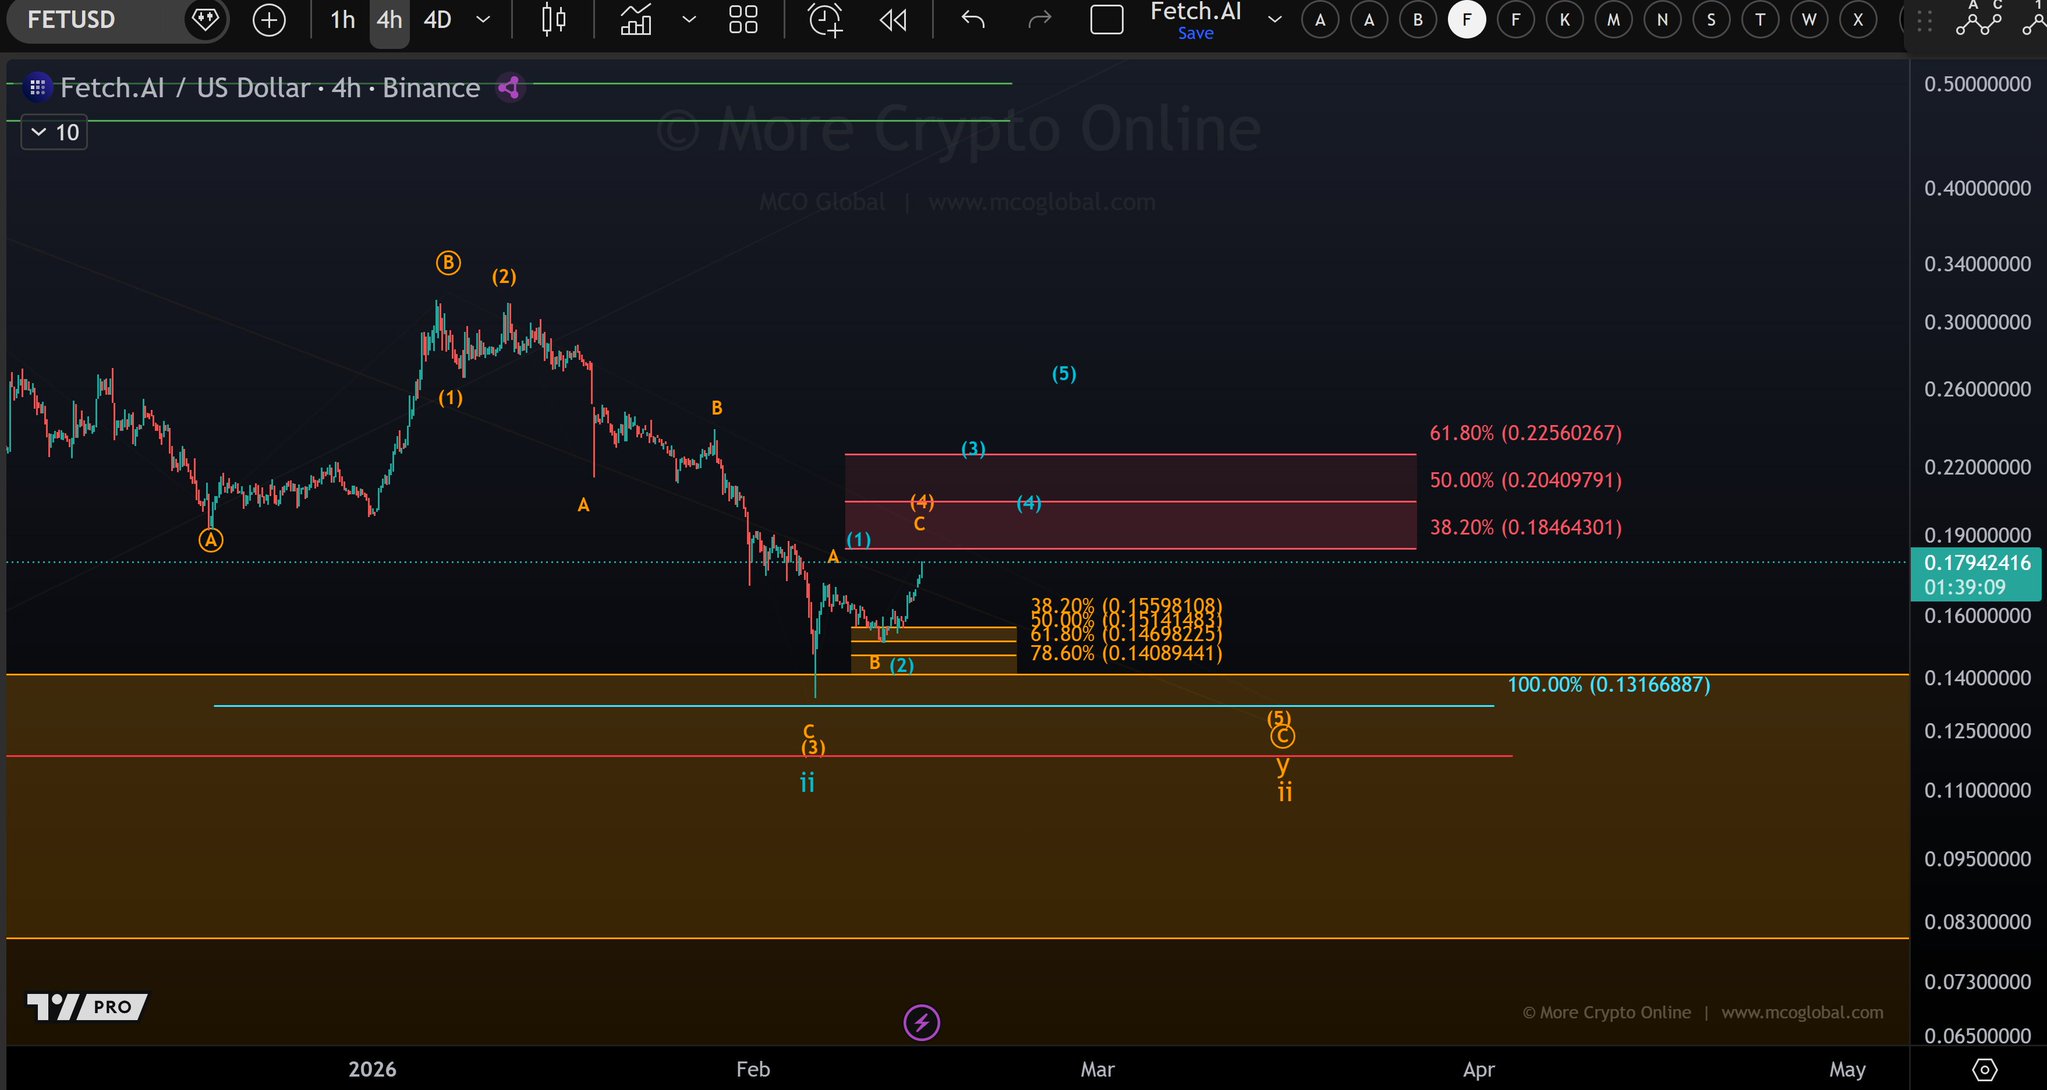2047x1090 pixels.
Task: Expand the indicators favorites chevron
Action: click(689, 19)
